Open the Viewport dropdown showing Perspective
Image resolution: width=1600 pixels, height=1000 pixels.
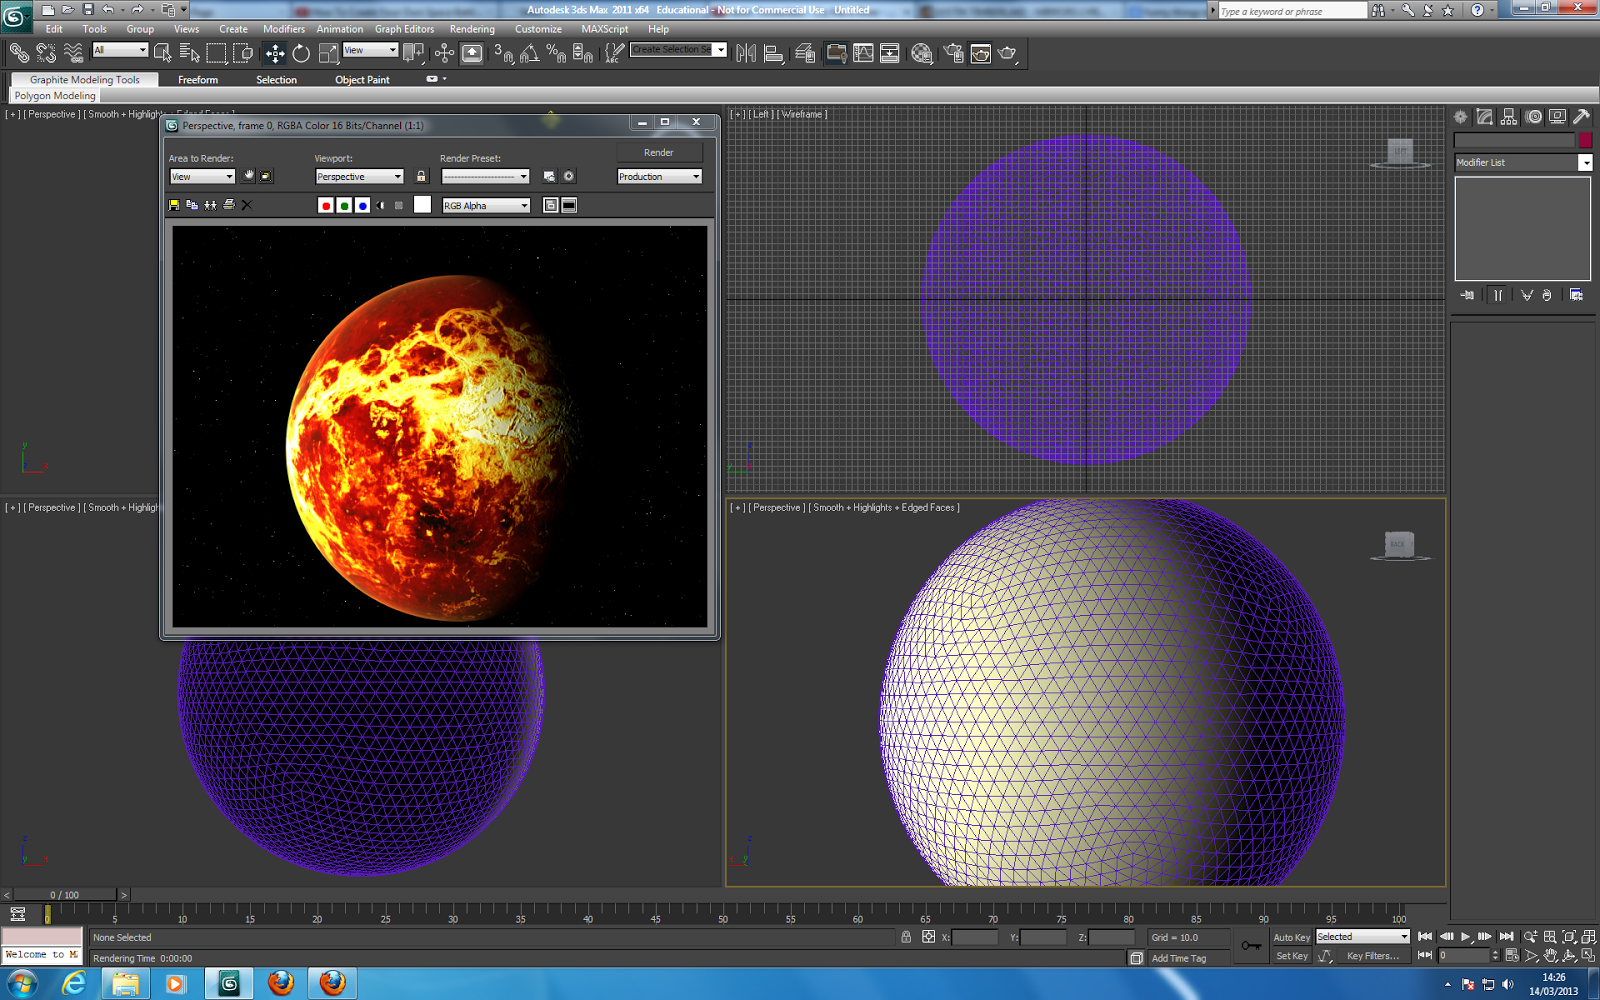[358, 176]
